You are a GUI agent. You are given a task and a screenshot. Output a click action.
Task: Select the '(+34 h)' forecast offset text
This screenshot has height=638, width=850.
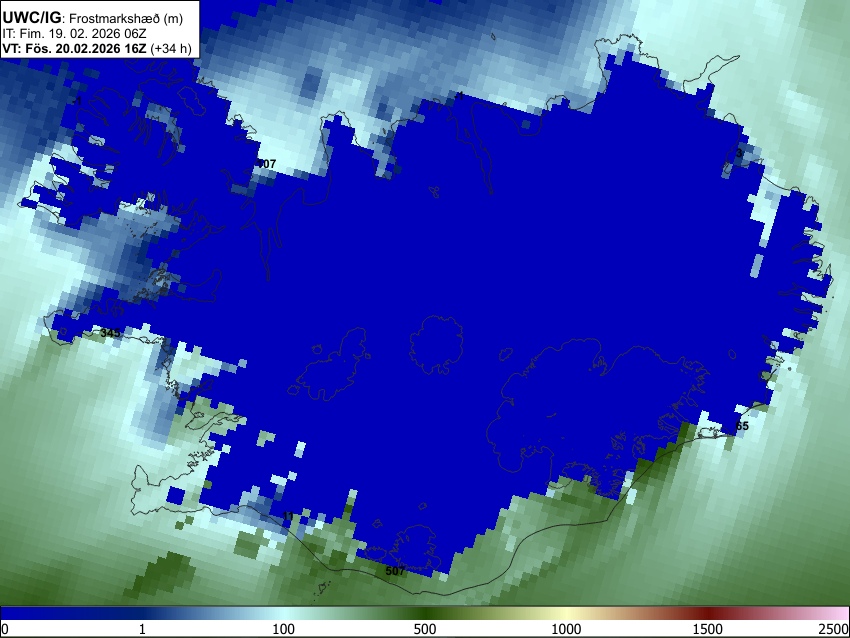click(170, 49)
